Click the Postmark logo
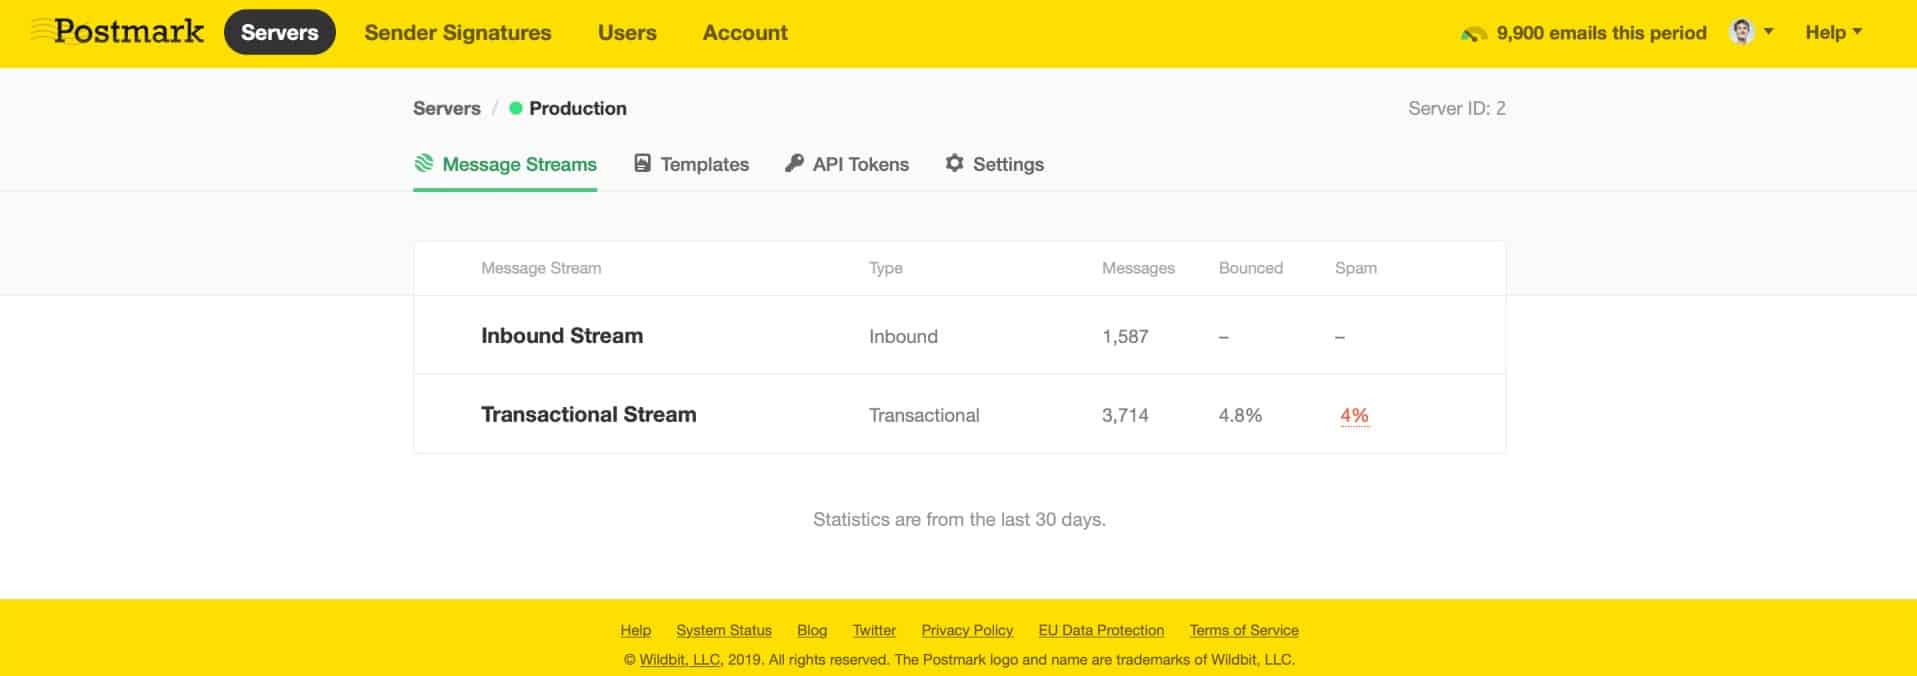 118,32
